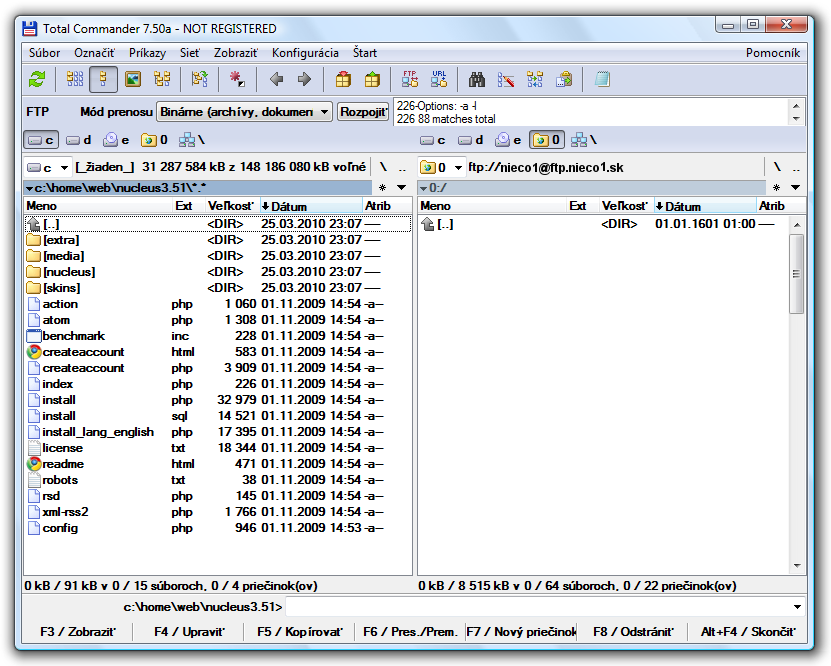Viewport: 831px width, 666px height.
Task: Open right panel drive 0 dropdown
Action: (441, 168)
